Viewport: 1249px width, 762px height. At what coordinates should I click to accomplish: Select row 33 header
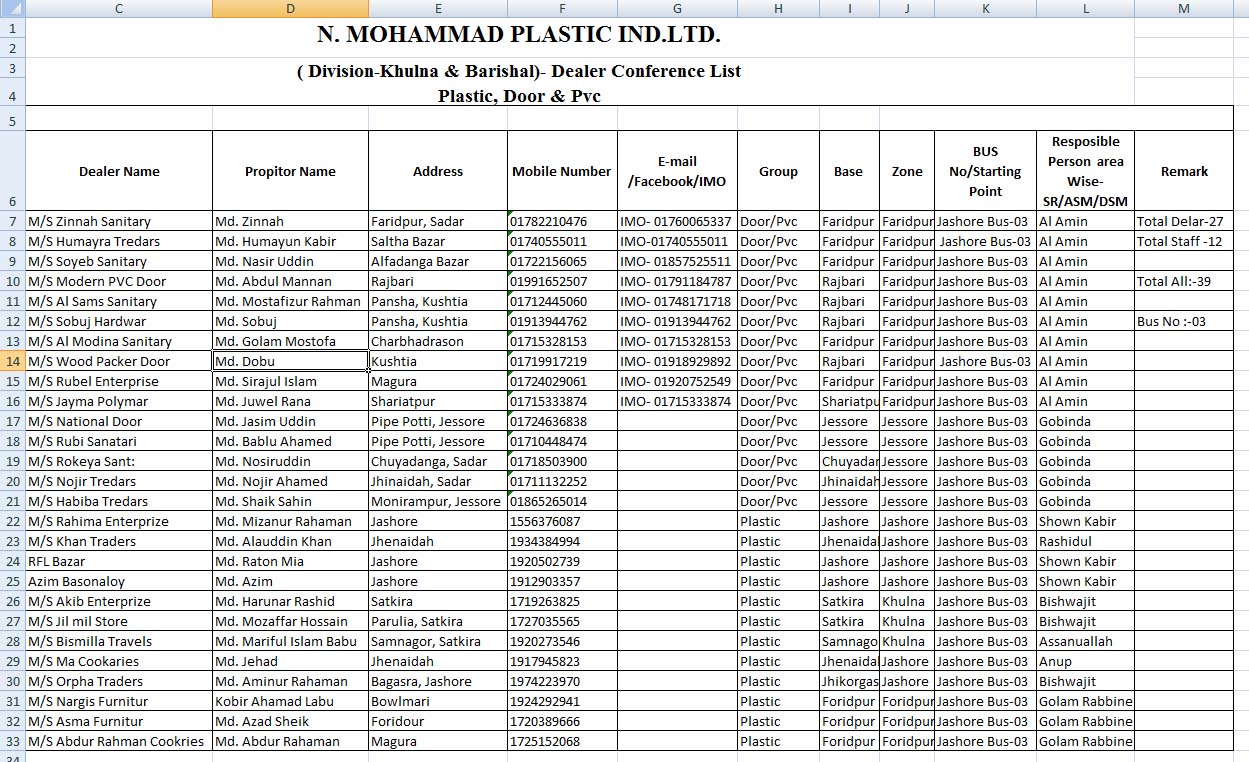(12, 741)
